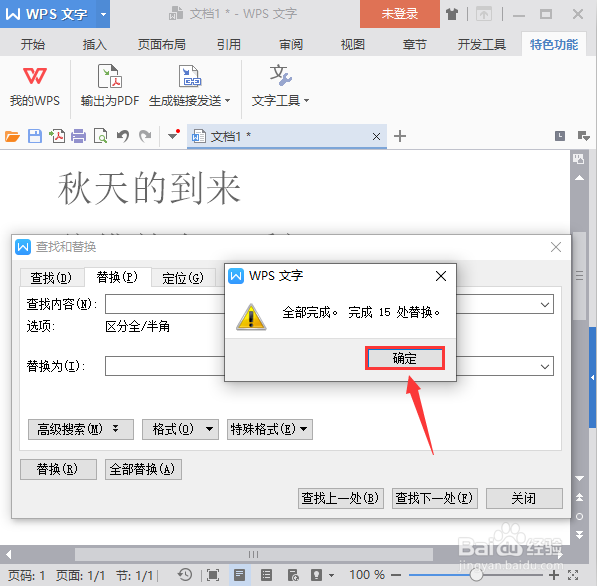Click the 未登录 login button
Screen dimensions: 597x586
(400, 14)
